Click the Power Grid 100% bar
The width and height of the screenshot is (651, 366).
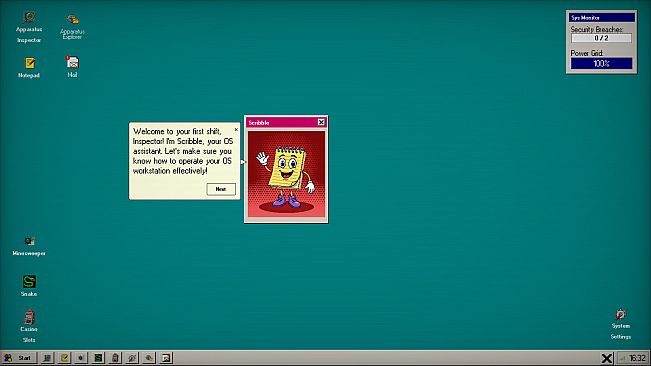pyautogui.click(x=601, y=63)
